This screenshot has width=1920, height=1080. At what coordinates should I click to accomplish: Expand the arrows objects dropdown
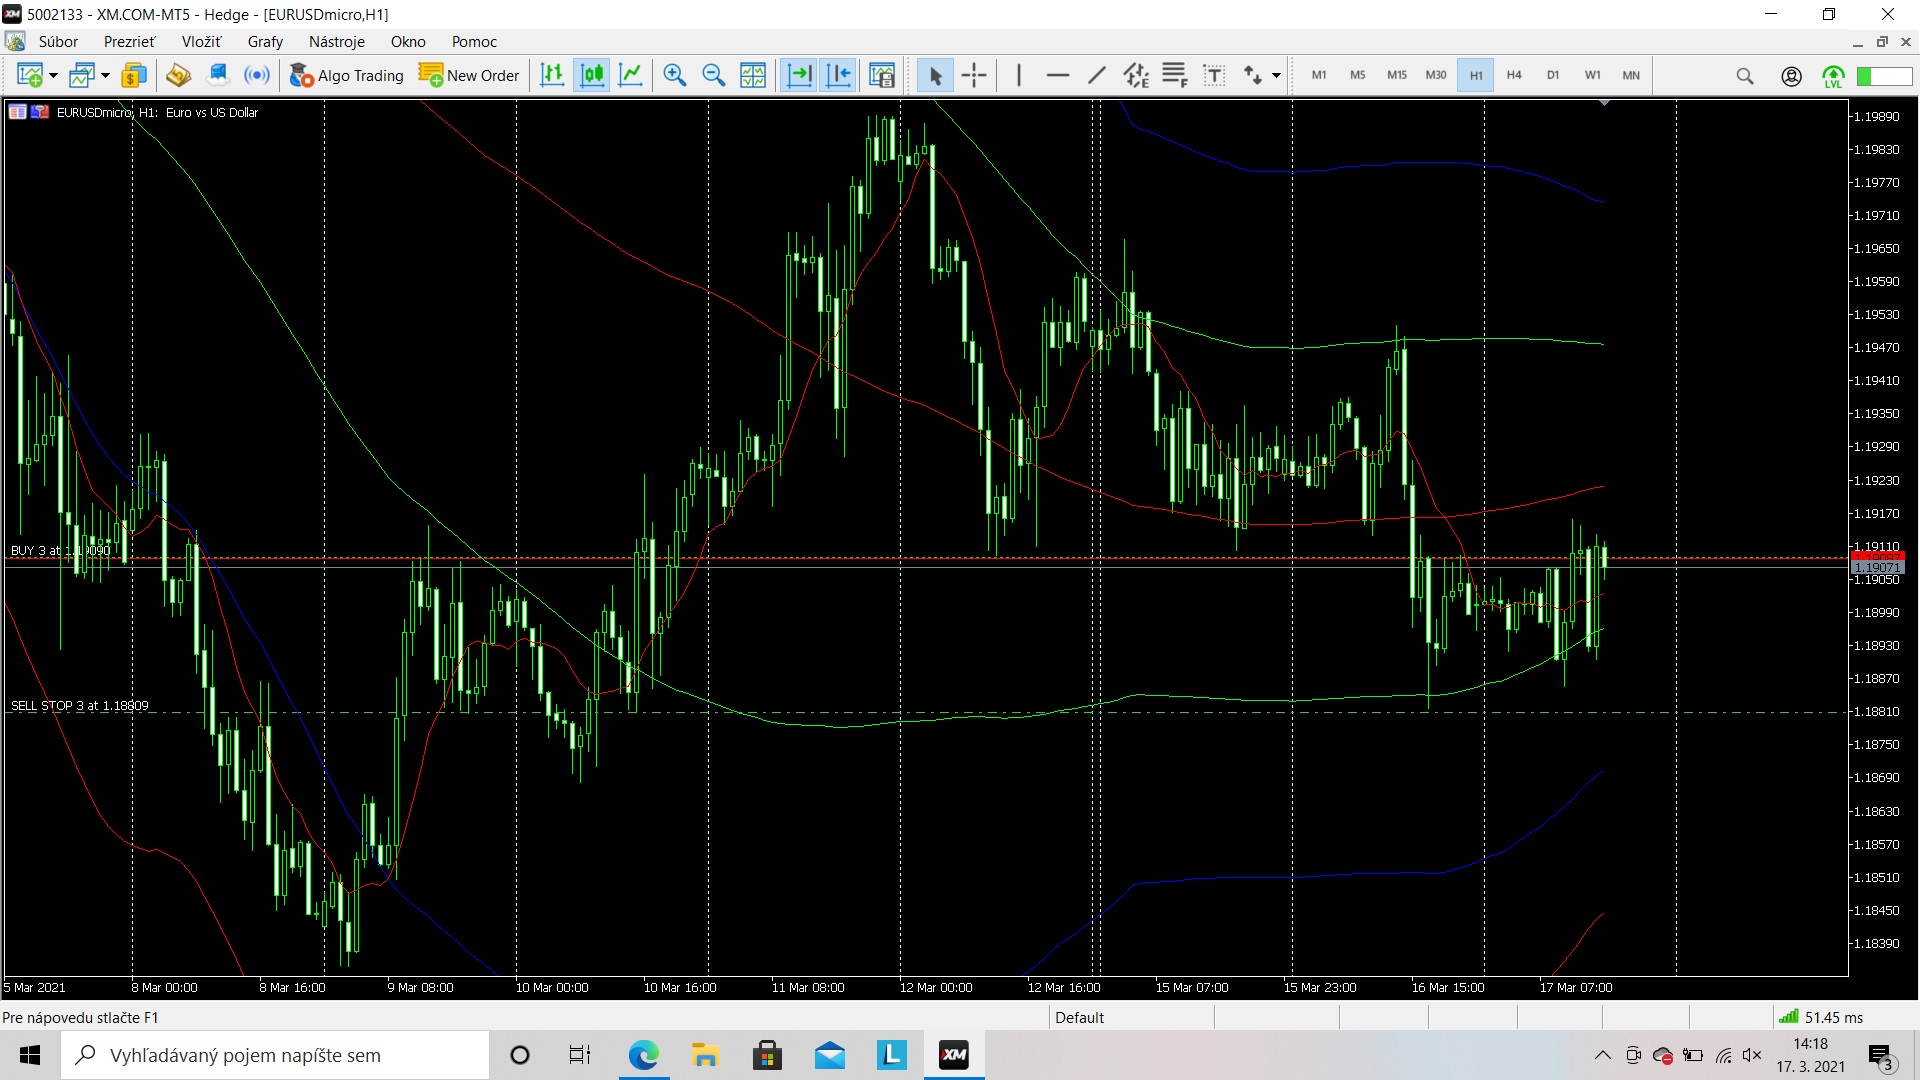click(x=1276, y=76)
